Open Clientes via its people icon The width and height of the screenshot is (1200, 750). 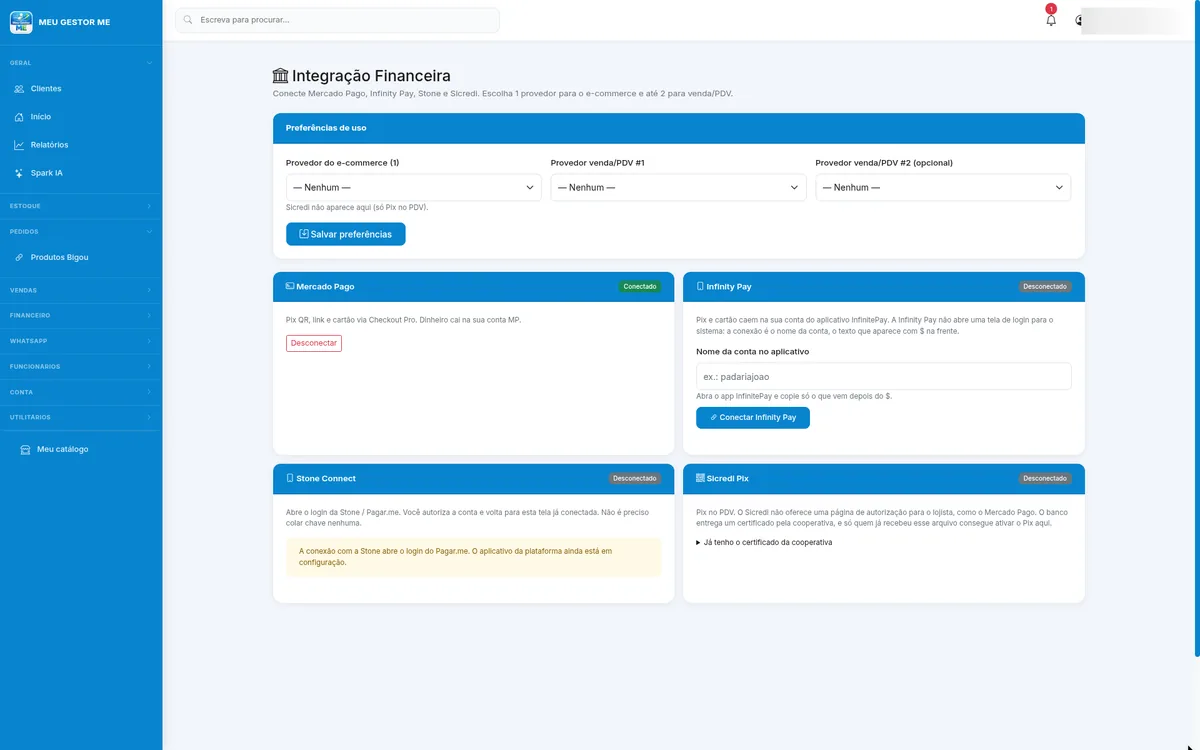(19, 89)
